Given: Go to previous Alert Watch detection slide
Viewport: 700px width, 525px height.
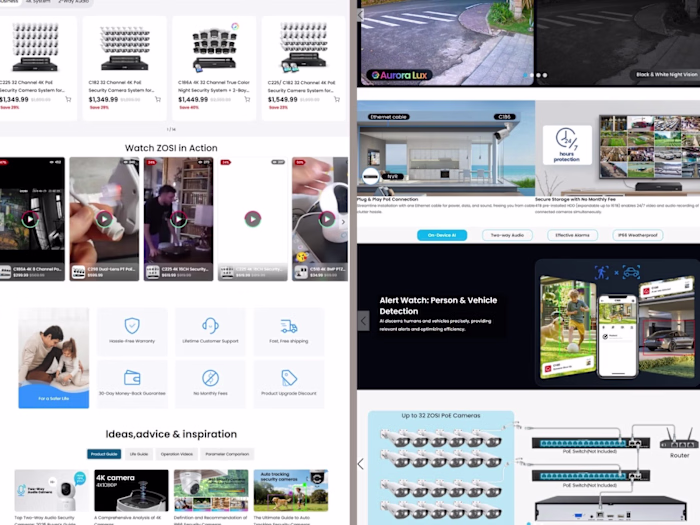Looking at the screenshot, I should [363, 321].
